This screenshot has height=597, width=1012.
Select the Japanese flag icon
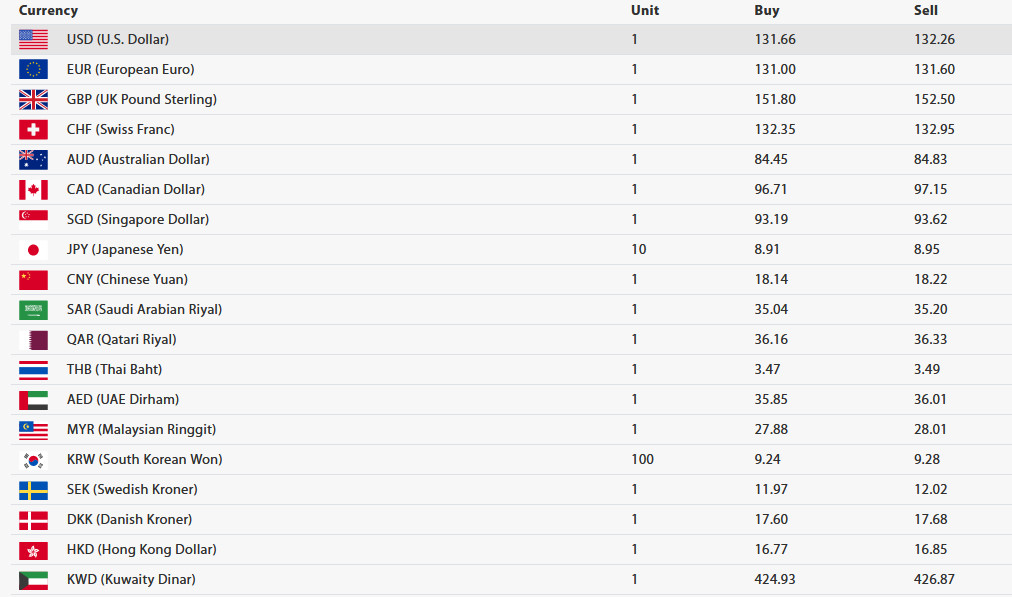[x=34, y=249]
